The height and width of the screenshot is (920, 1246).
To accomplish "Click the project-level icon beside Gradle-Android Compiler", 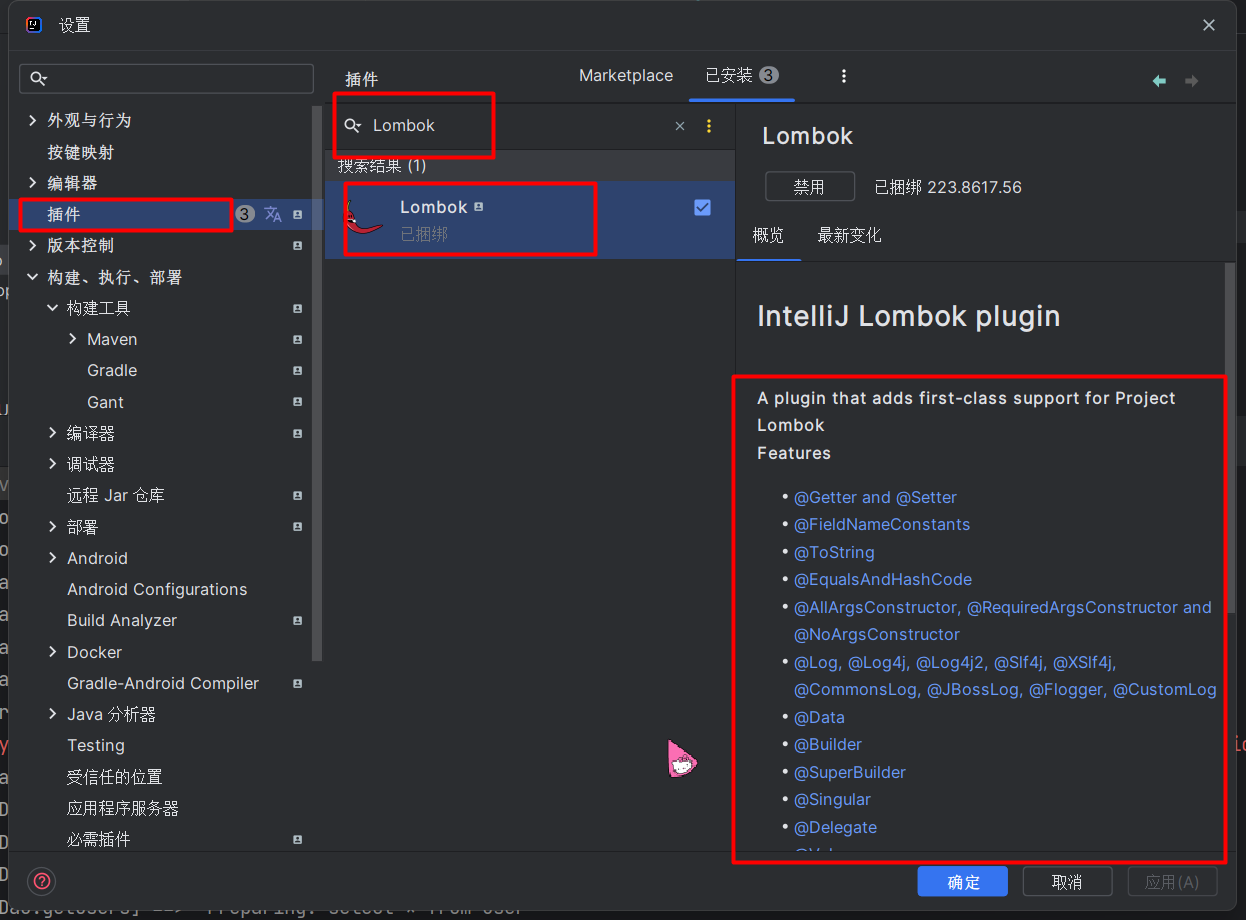I will pos(297,684).
